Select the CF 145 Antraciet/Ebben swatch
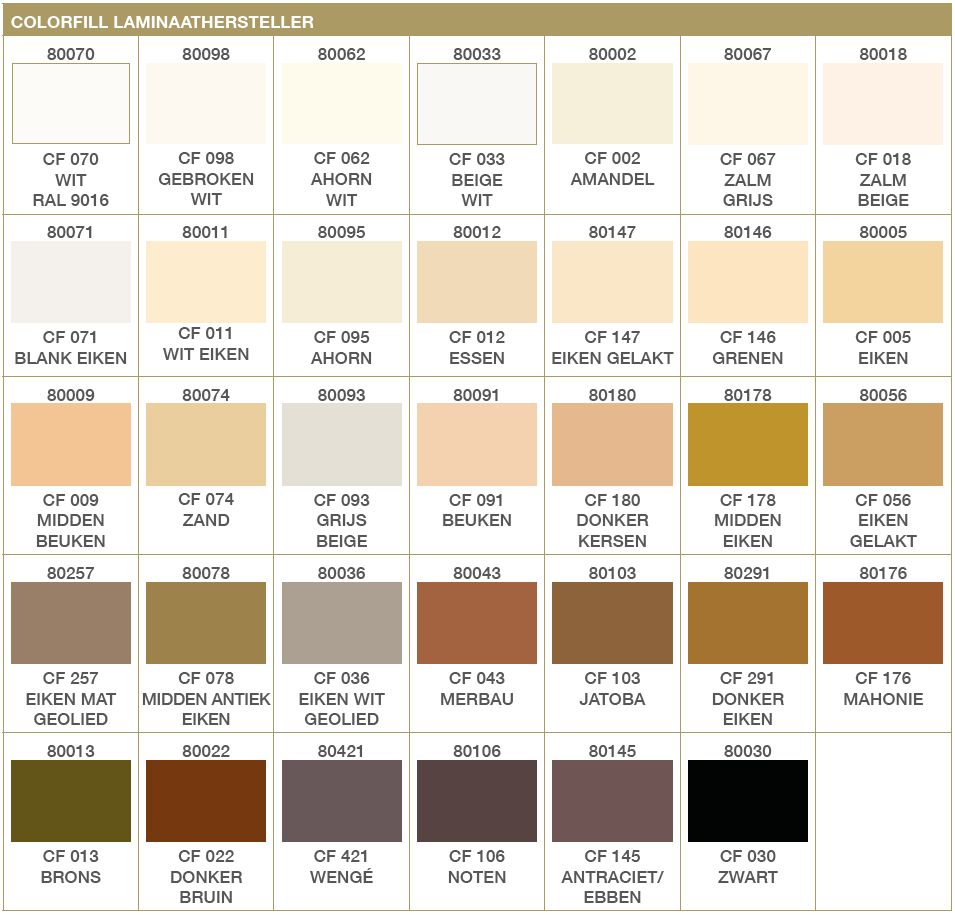The width and height of the screenshot is (955, 915). click(612, 801)
